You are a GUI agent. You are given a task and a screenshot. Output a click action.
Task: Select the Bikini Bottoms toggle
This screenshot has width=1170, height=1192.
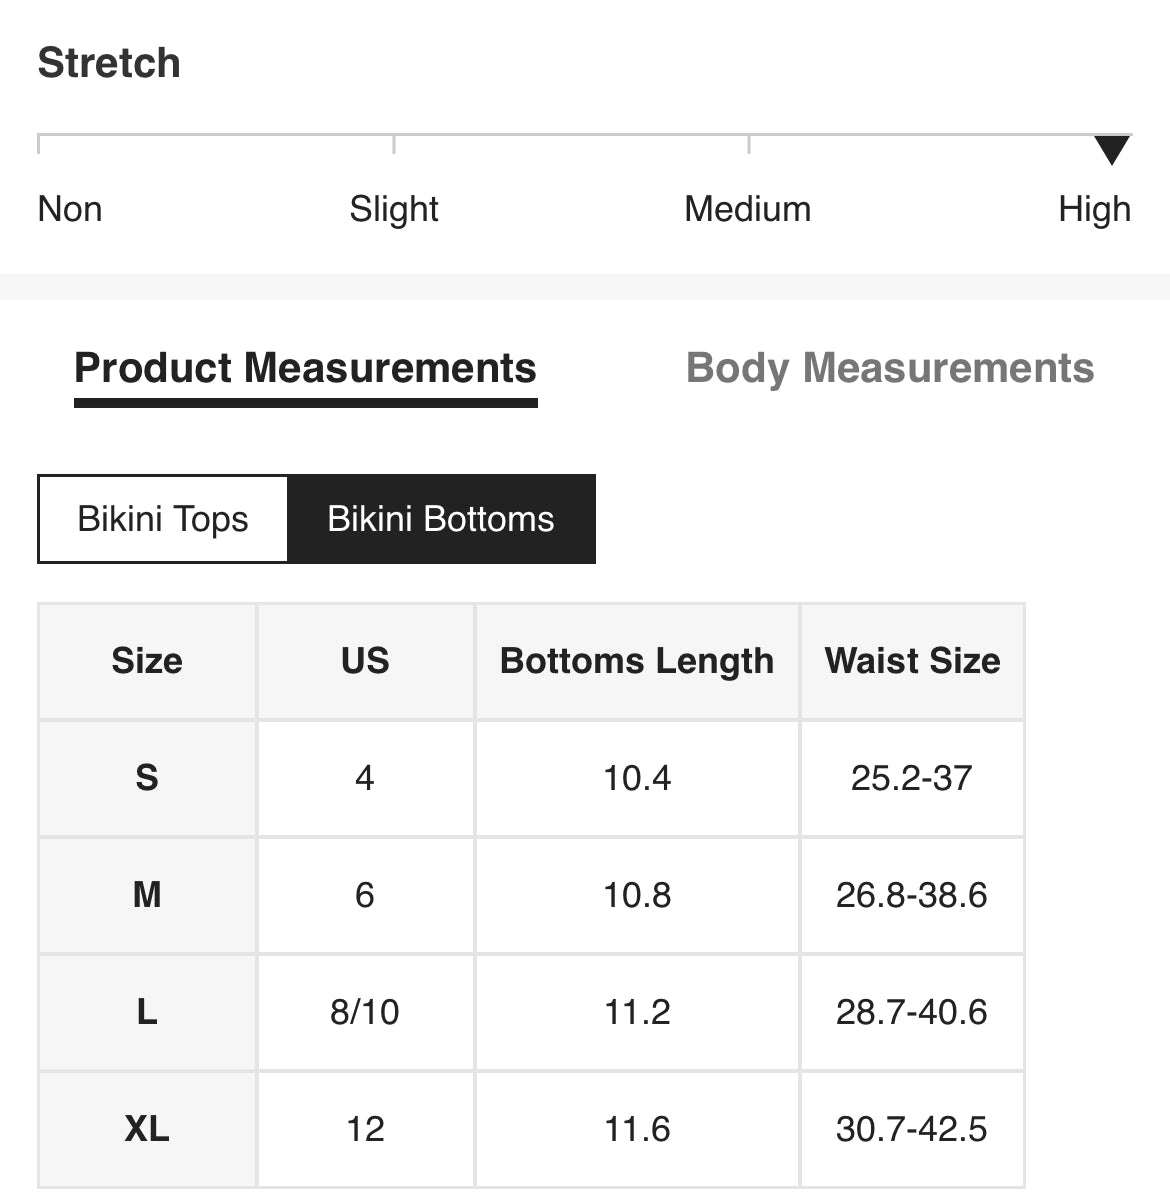[441, 519]
